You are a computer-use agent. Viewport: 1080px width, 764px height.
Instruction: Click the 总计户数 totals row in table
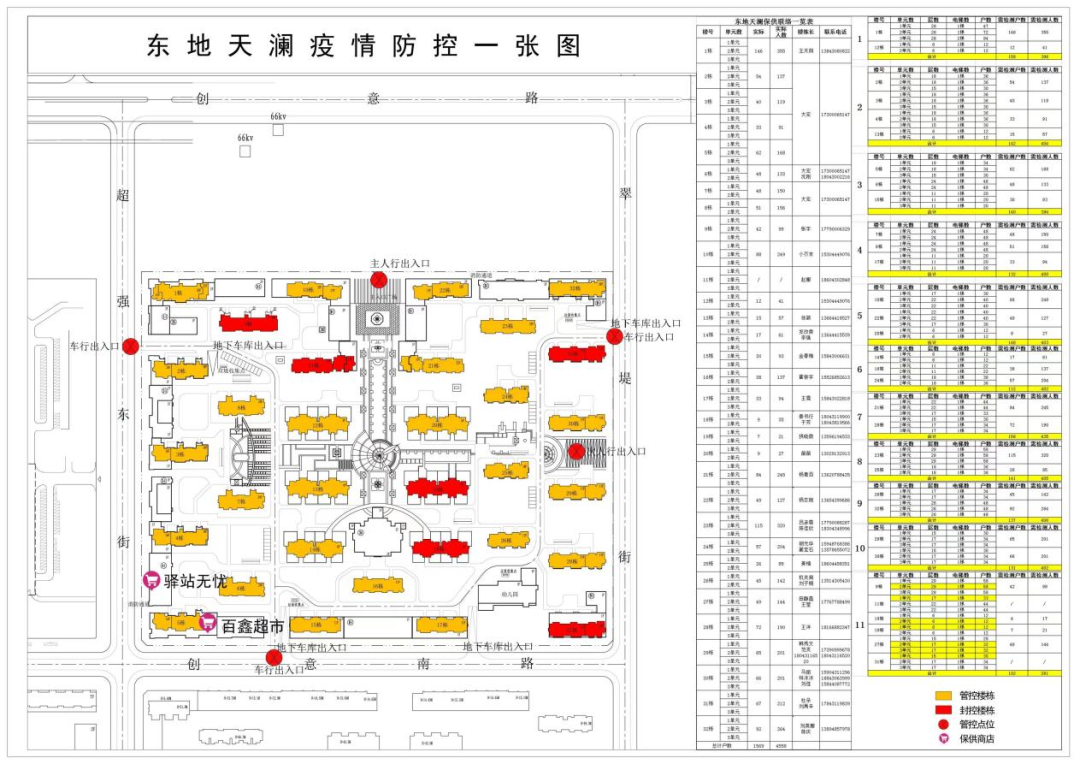click(x=716, y=745)
